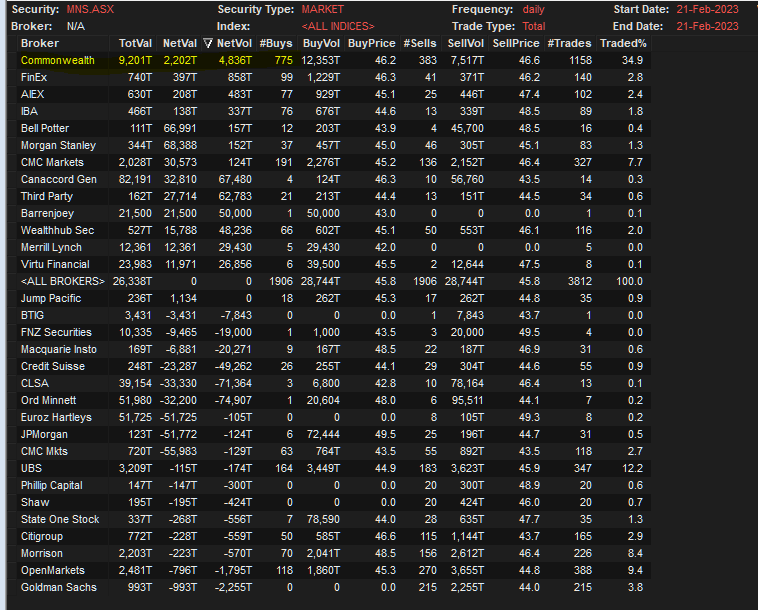Select the State One Stock broker row
758x610 pixels.
tap(334, 519)
